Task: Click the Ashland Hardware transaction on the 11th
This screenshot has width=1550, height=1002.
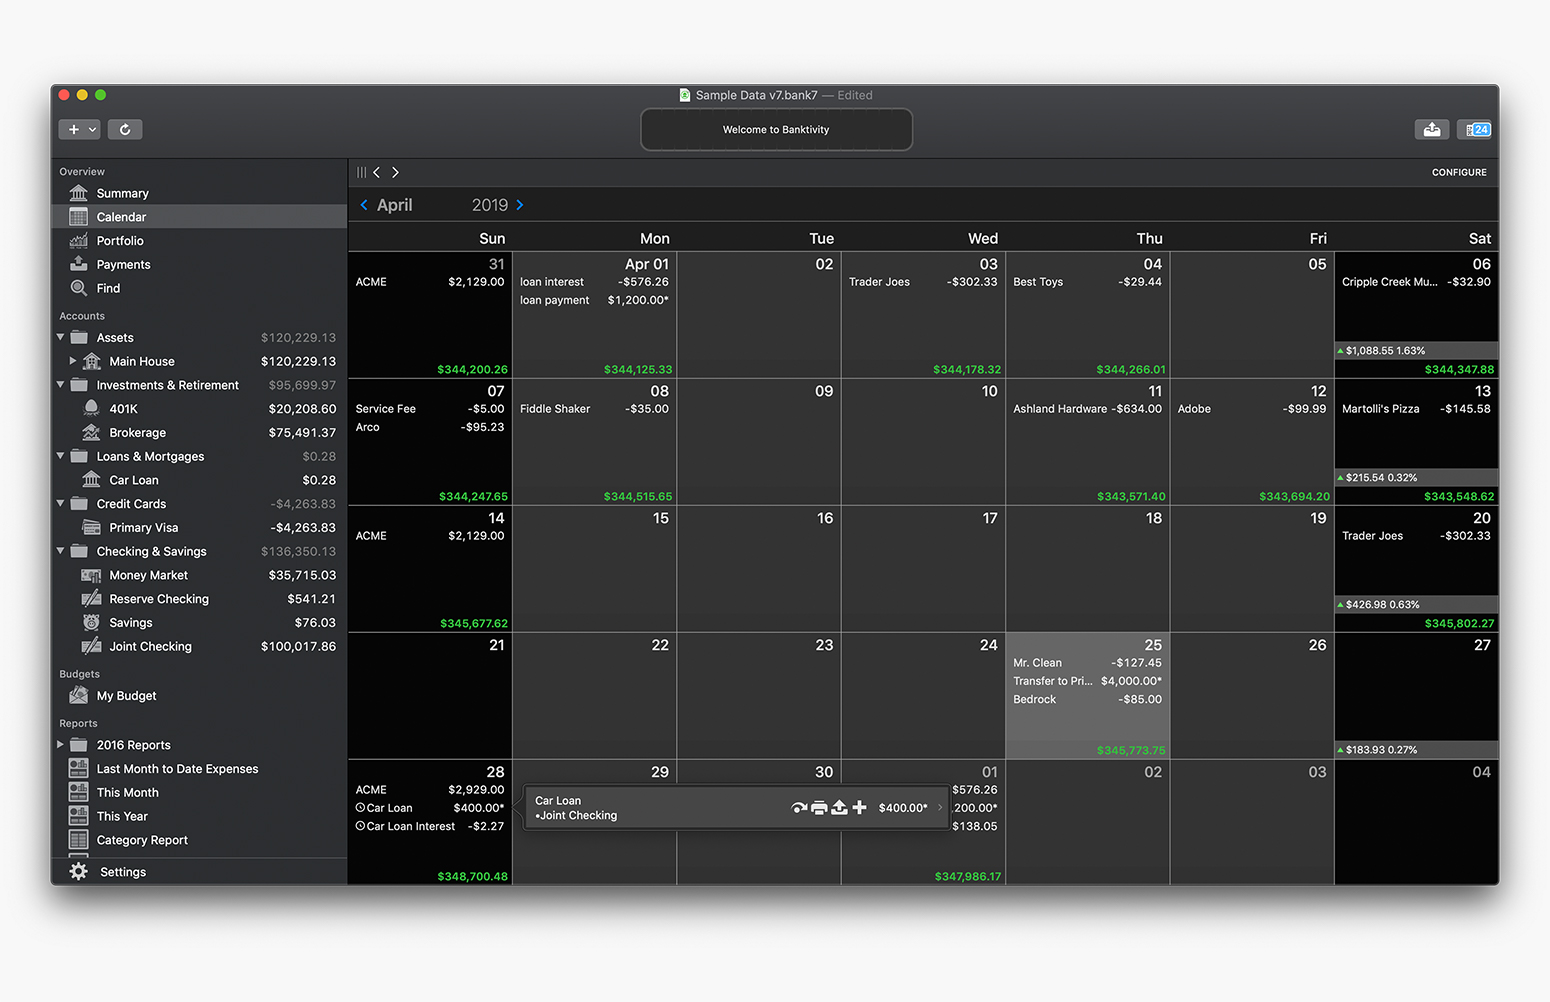Action: point(1087,409)
